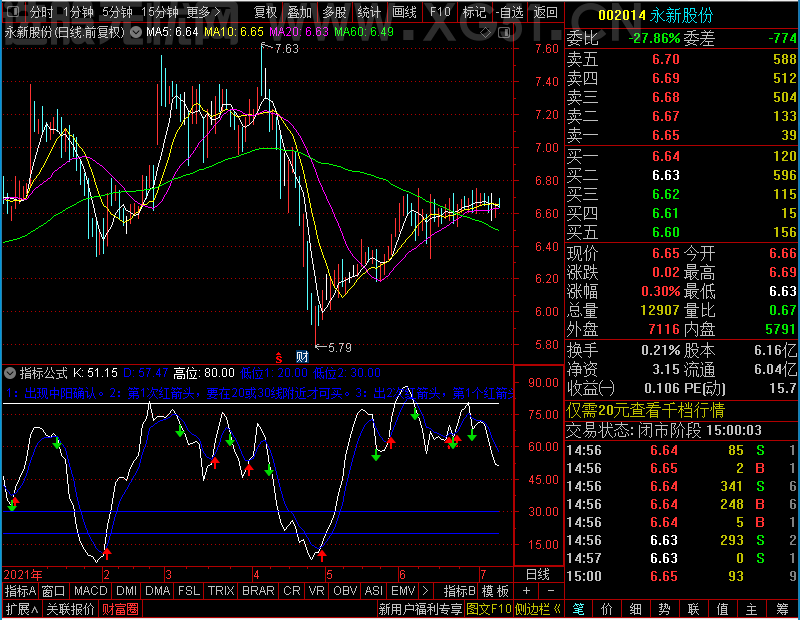
Task: Switch indicator to OBV
Action: coord(345,591)
